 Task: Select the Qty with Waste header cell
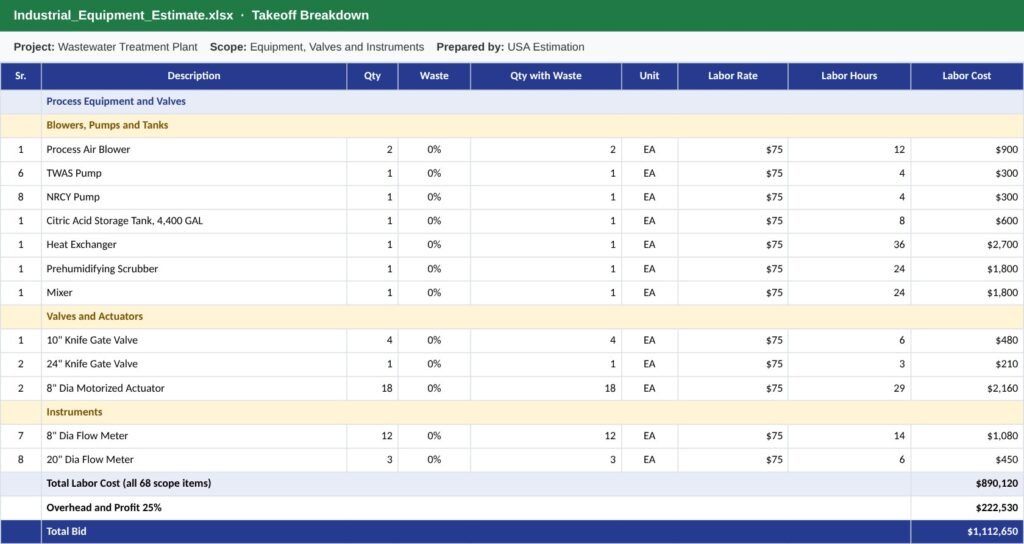tap(545, 76)
